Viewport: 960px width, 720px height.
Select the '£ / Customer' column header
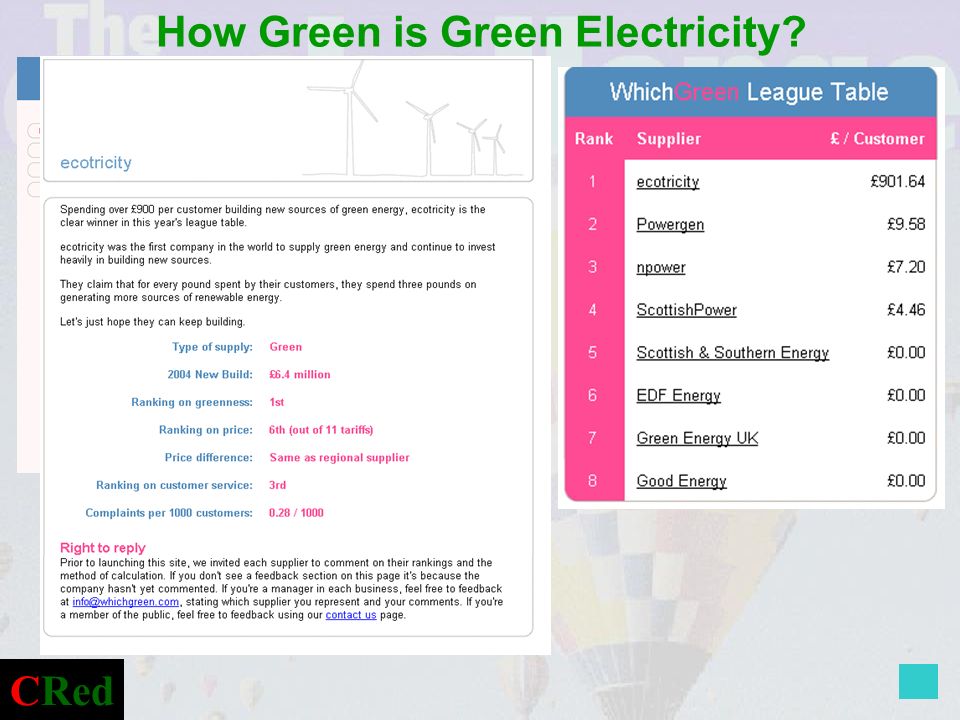(x=877, y=139)
